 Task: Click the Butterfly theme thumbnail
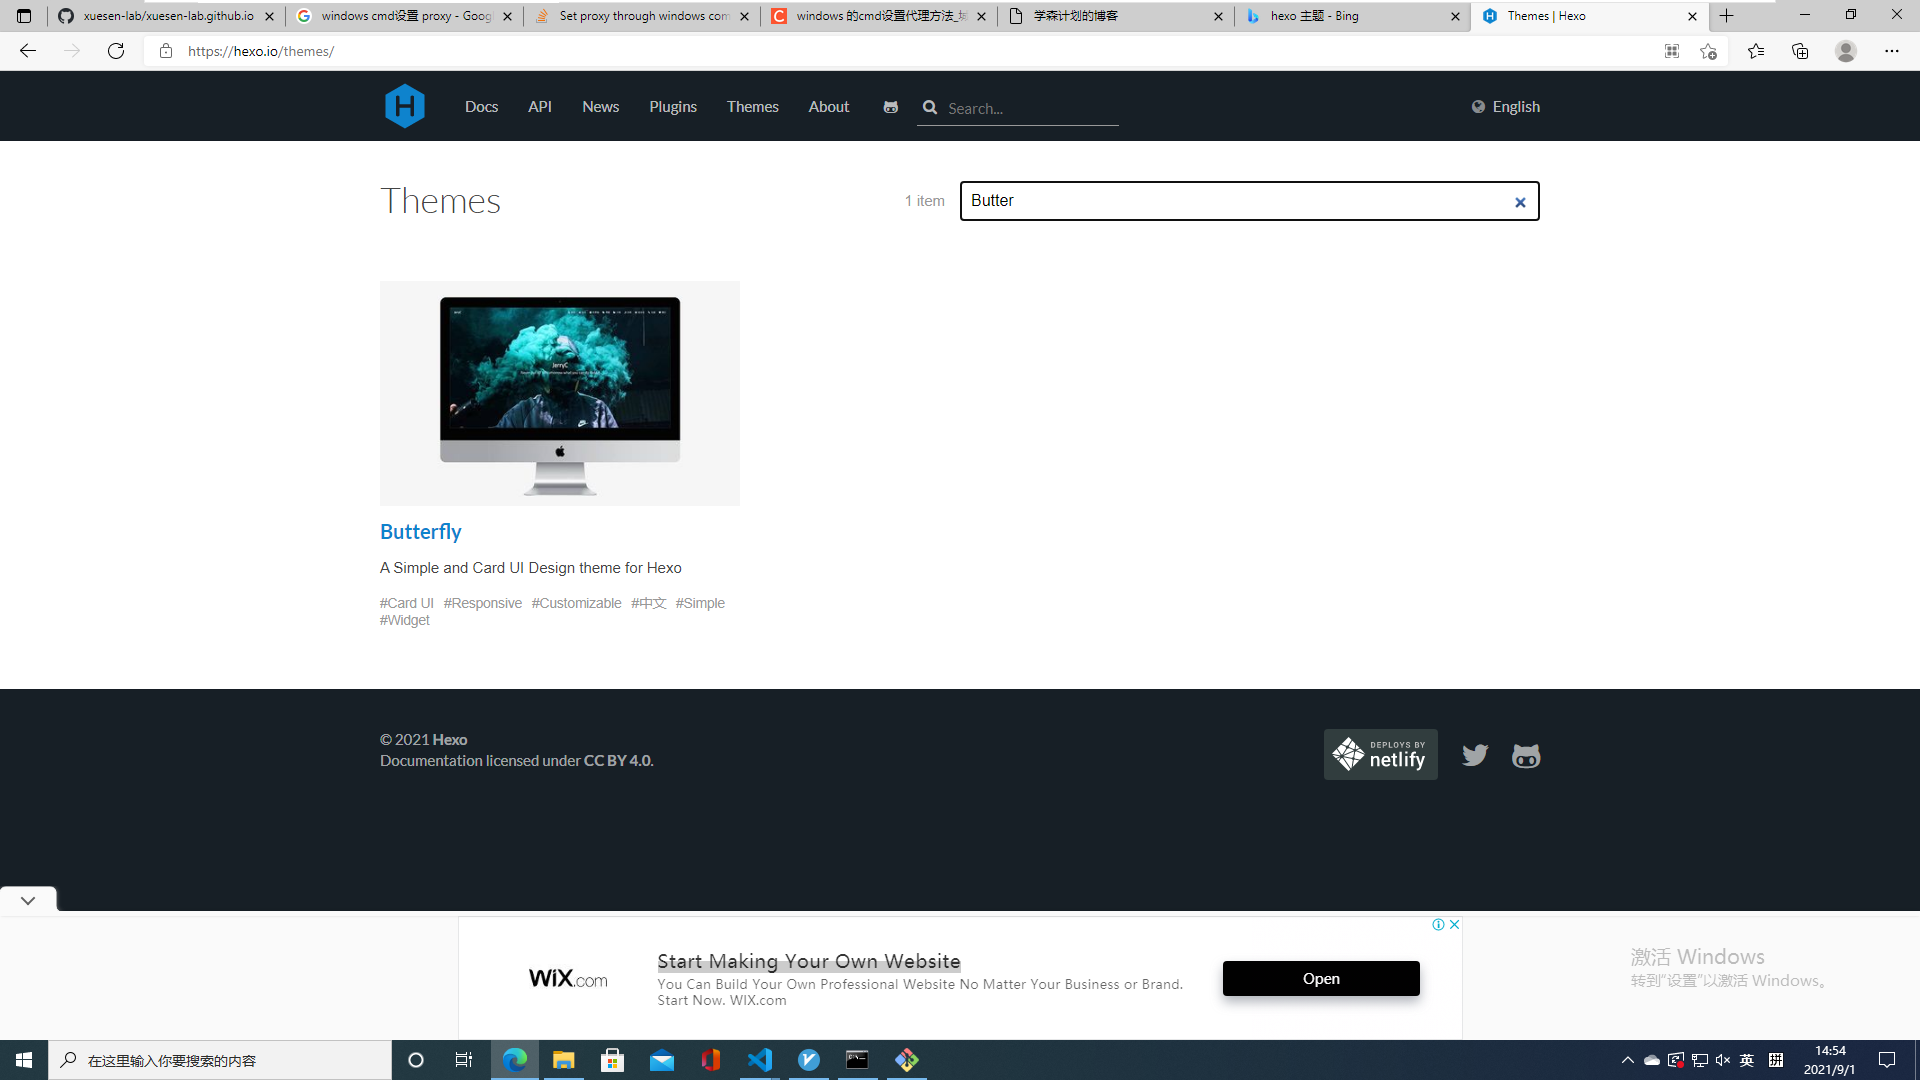[x=560, y=393]
